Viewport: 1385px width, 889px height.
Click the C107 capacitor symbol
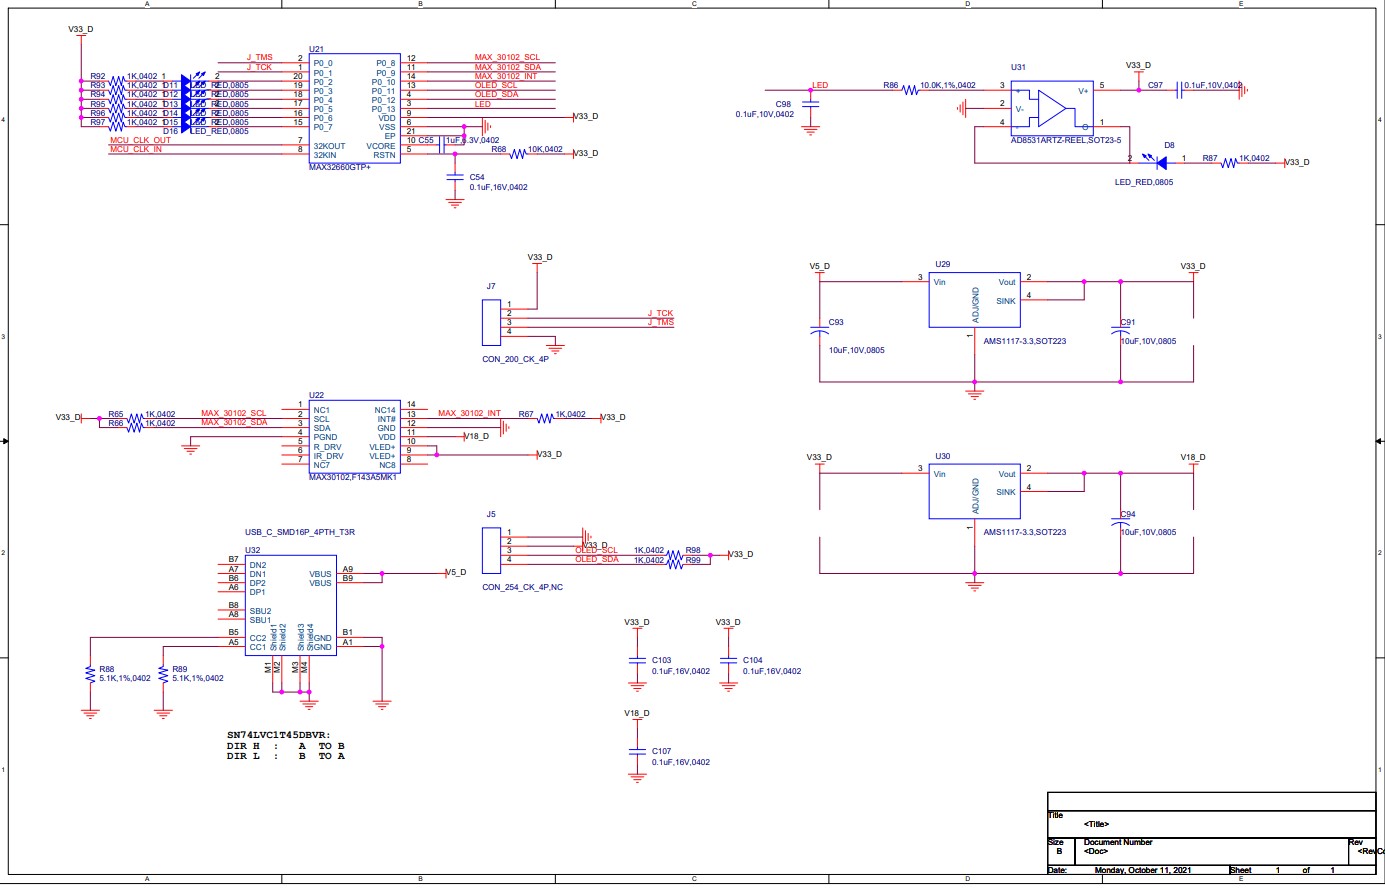637,751
